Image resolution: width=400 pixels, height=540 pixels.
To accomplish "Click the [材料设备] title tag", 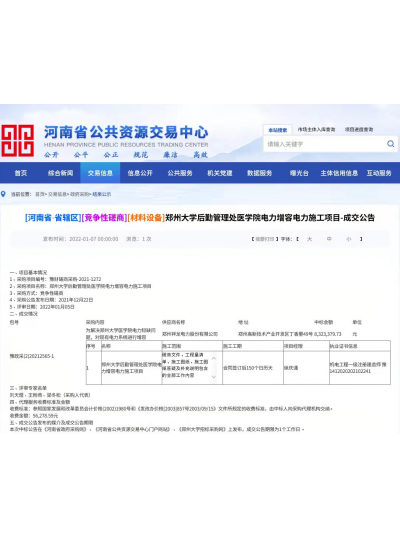I will [146, 218].
